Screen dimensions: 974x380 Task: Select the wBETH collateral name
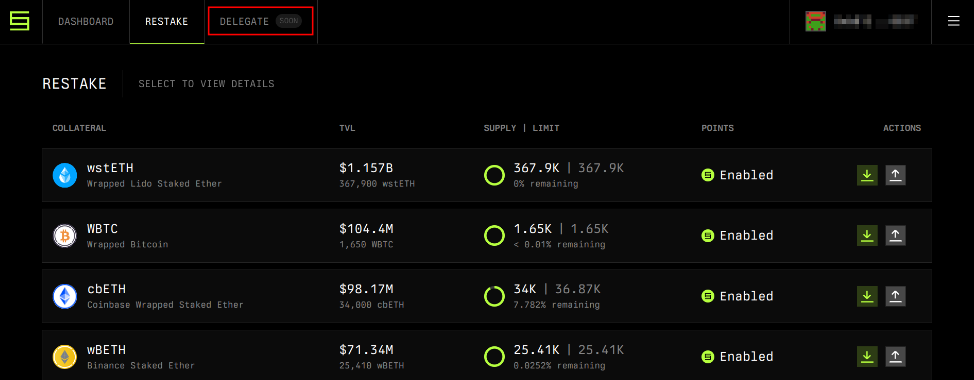click(106, 350)
